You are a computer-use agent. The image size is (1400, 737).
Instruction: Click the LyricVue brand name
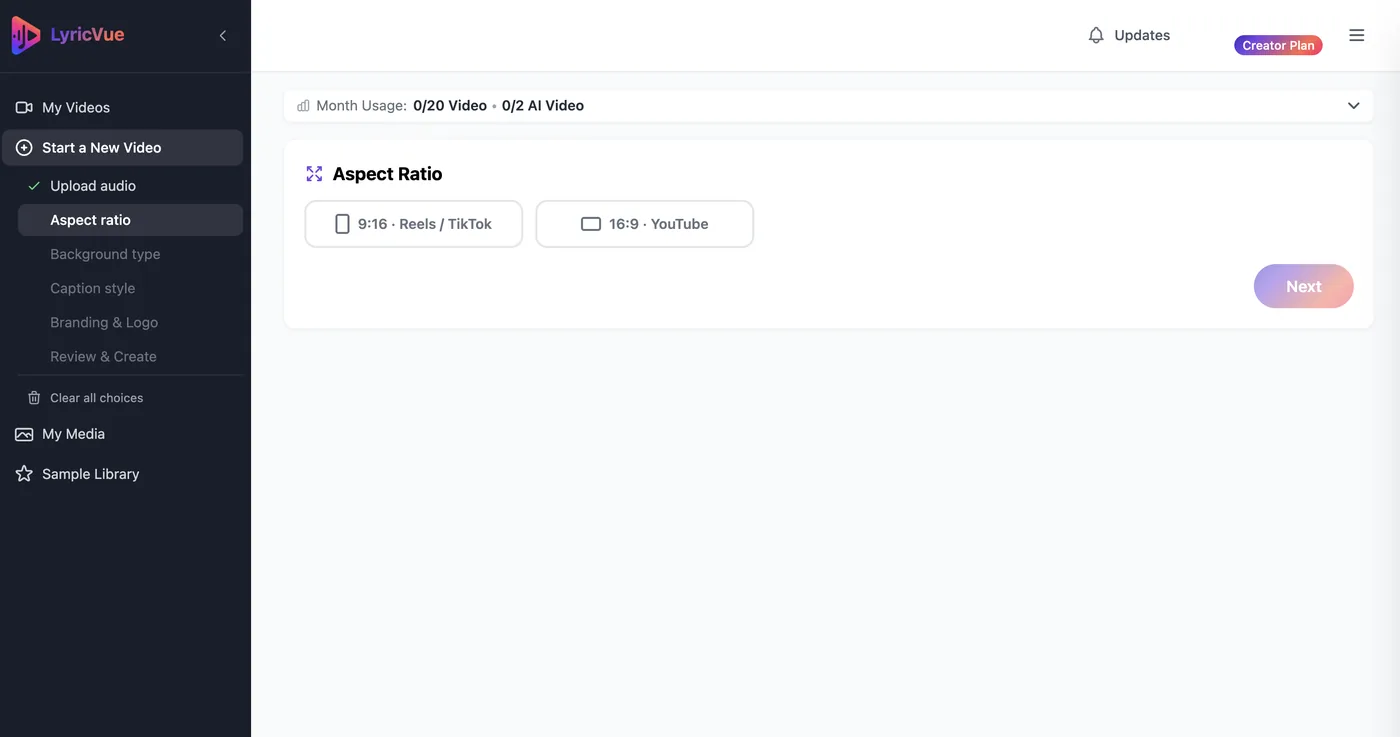point(87,35)
